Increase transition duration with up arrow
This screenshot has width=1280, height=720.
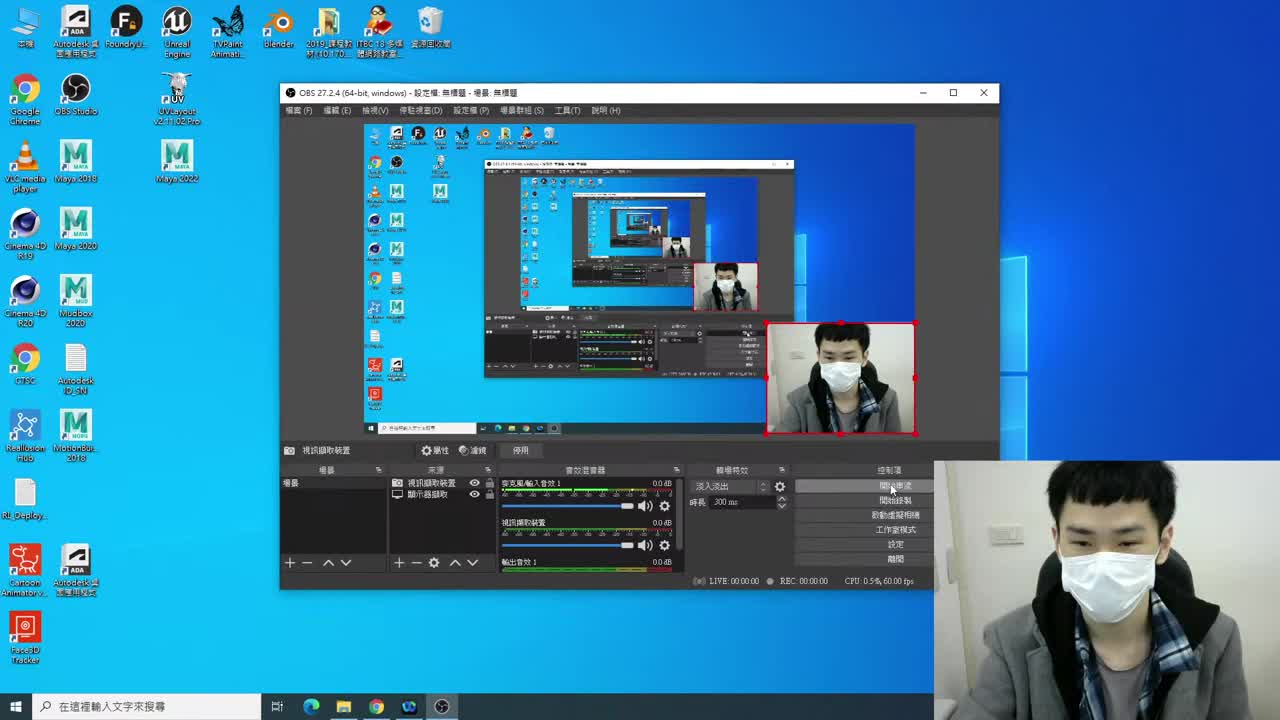coord(782,498)
